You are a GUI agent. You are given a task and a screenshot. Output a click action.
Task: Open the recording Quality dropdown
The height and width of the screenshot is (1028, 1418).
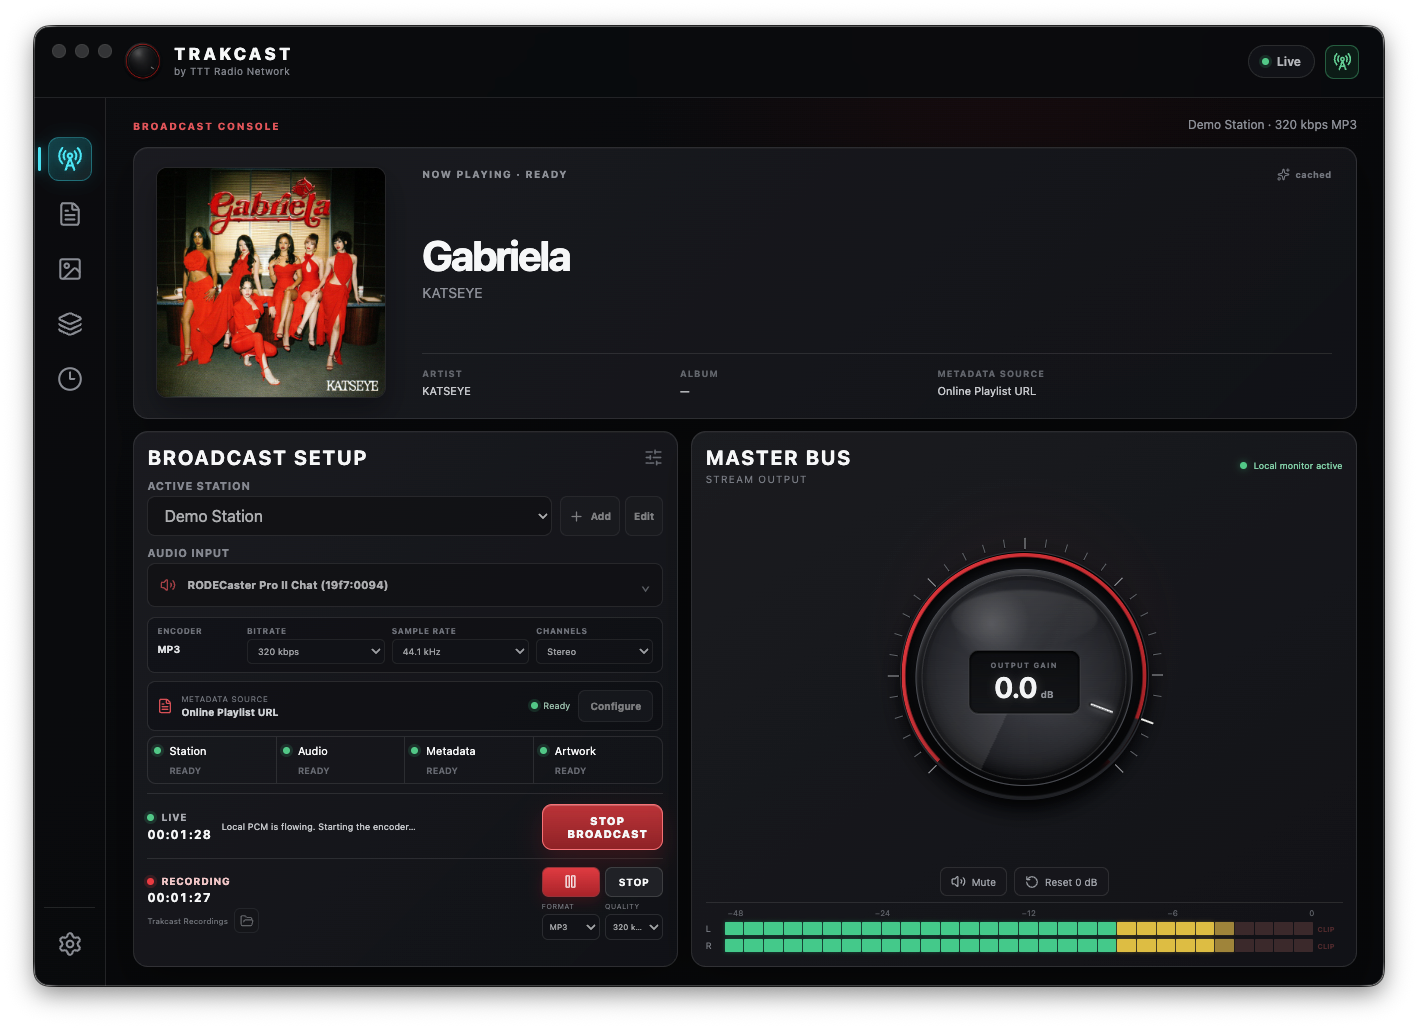[x=634, y=927]
